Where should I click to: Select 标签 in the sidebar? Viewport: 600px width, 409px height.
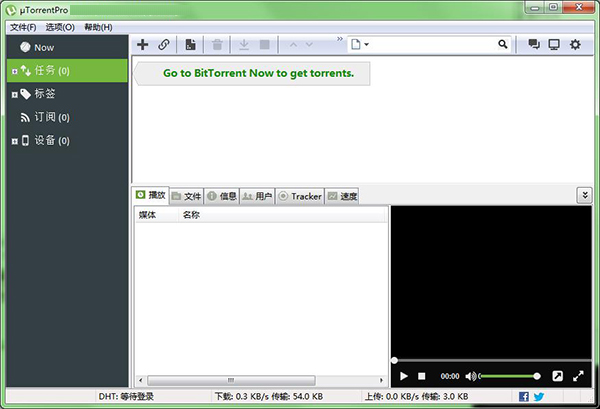[67, 94]
